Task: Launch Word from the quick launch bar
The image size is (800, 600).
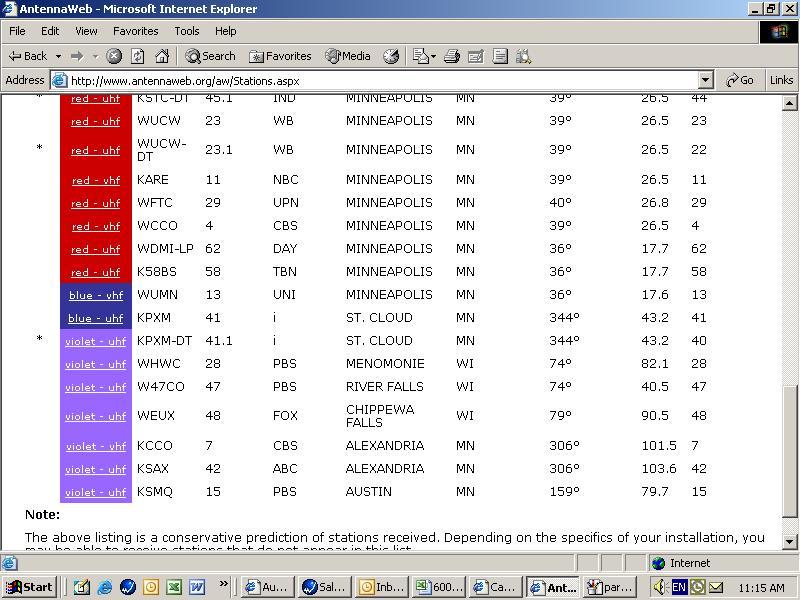Action: [197, 587]
